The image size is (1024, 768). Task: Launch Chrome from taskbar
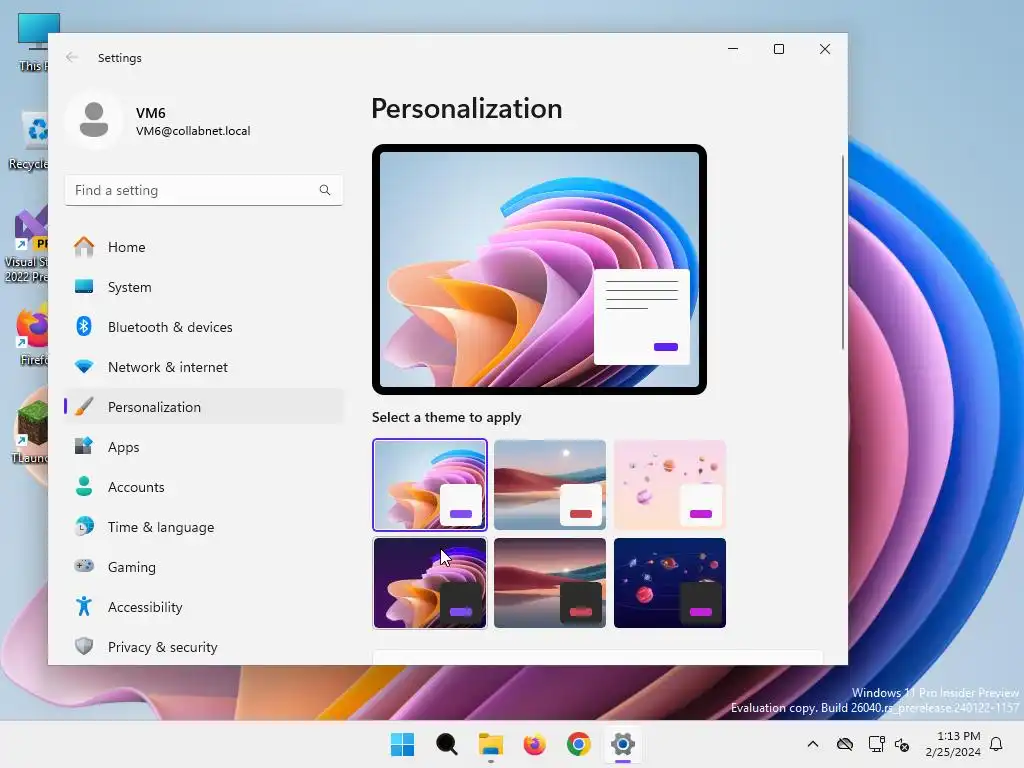[x=579, y=744]
